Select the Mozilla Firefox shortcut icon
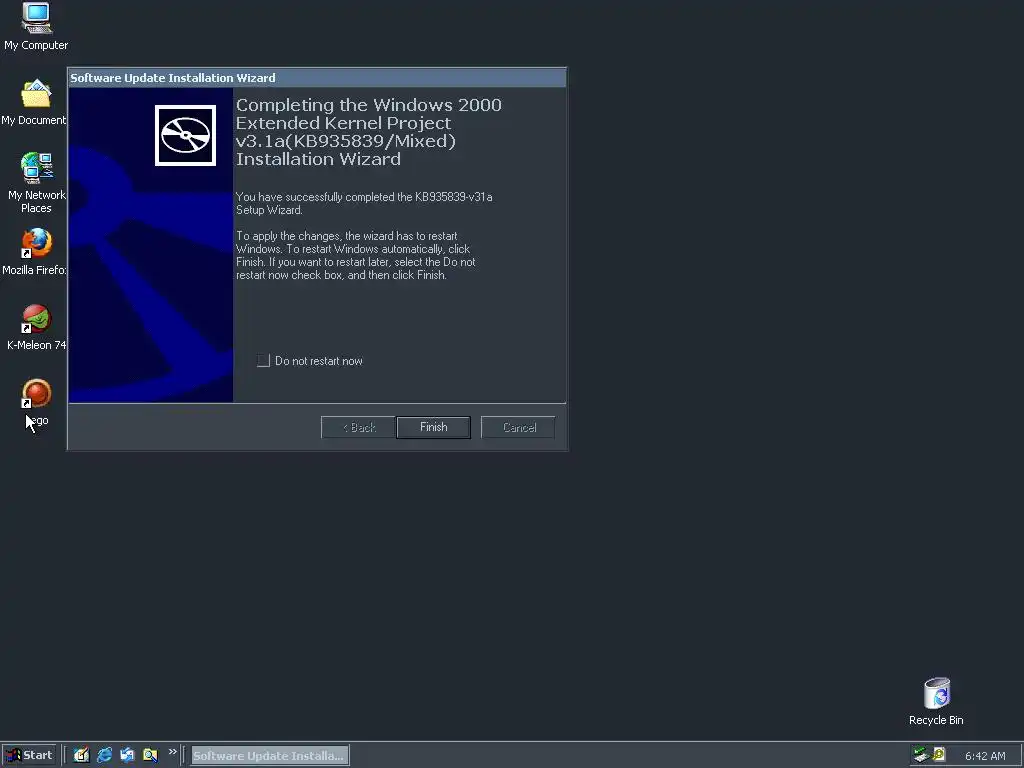The width and height of the screenshot is (1024, 768). click(37, 243)
